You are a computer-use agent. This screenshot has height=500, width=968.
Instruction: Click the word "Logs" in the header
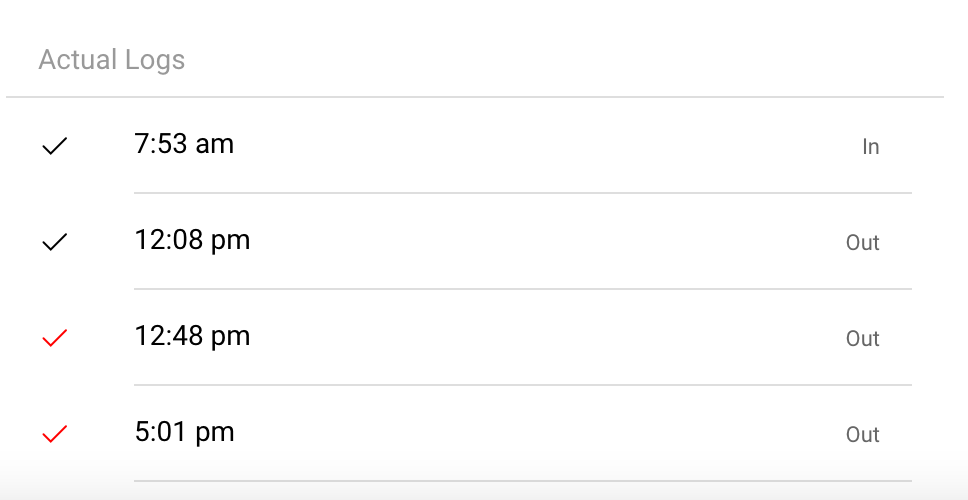(x=155, y=60)
